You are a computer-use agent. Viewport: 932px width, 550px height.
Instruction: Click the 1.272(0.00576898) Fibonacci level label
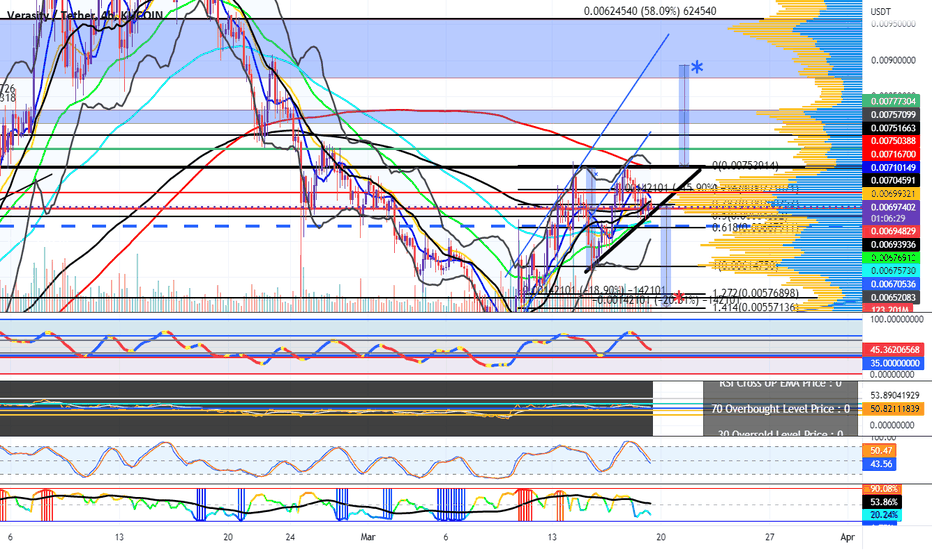[x=755, y=293]
